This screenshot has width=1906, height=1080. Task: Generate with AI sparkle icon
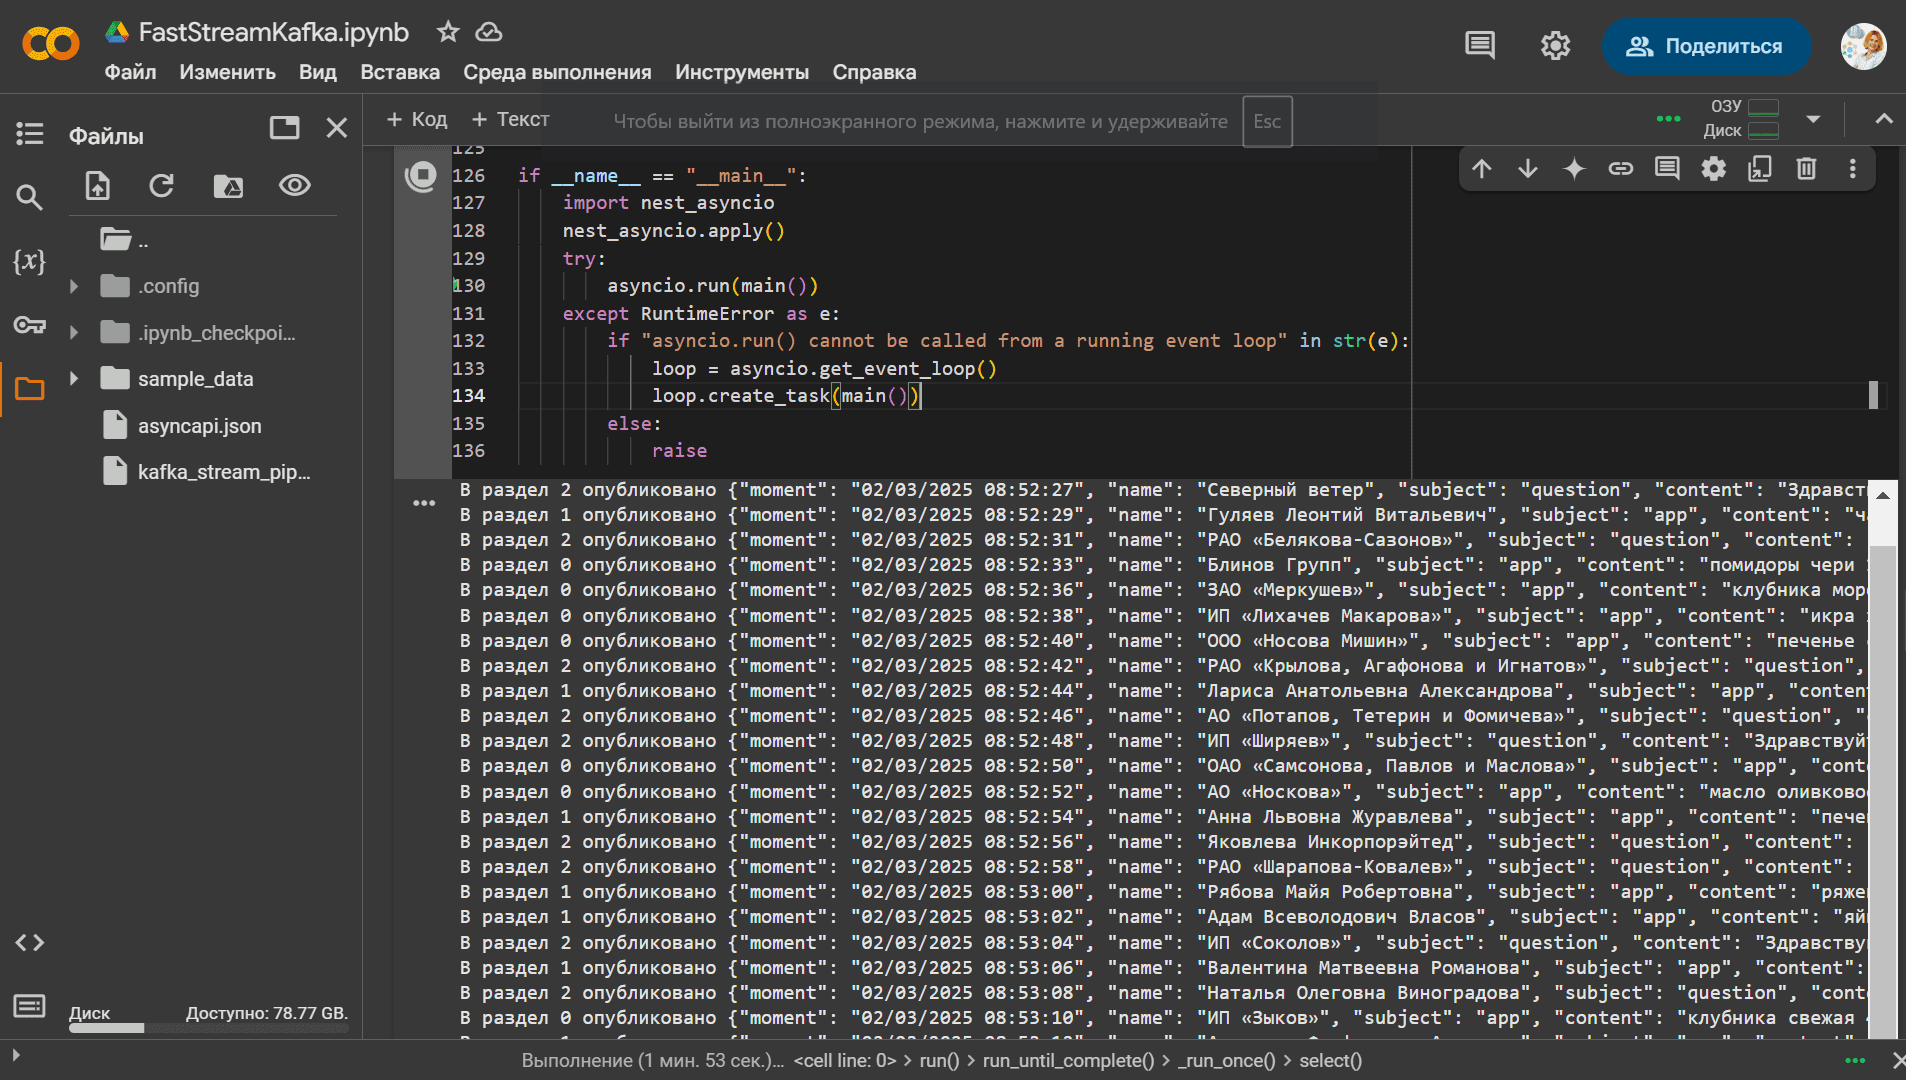click(x=1574, y=168)
